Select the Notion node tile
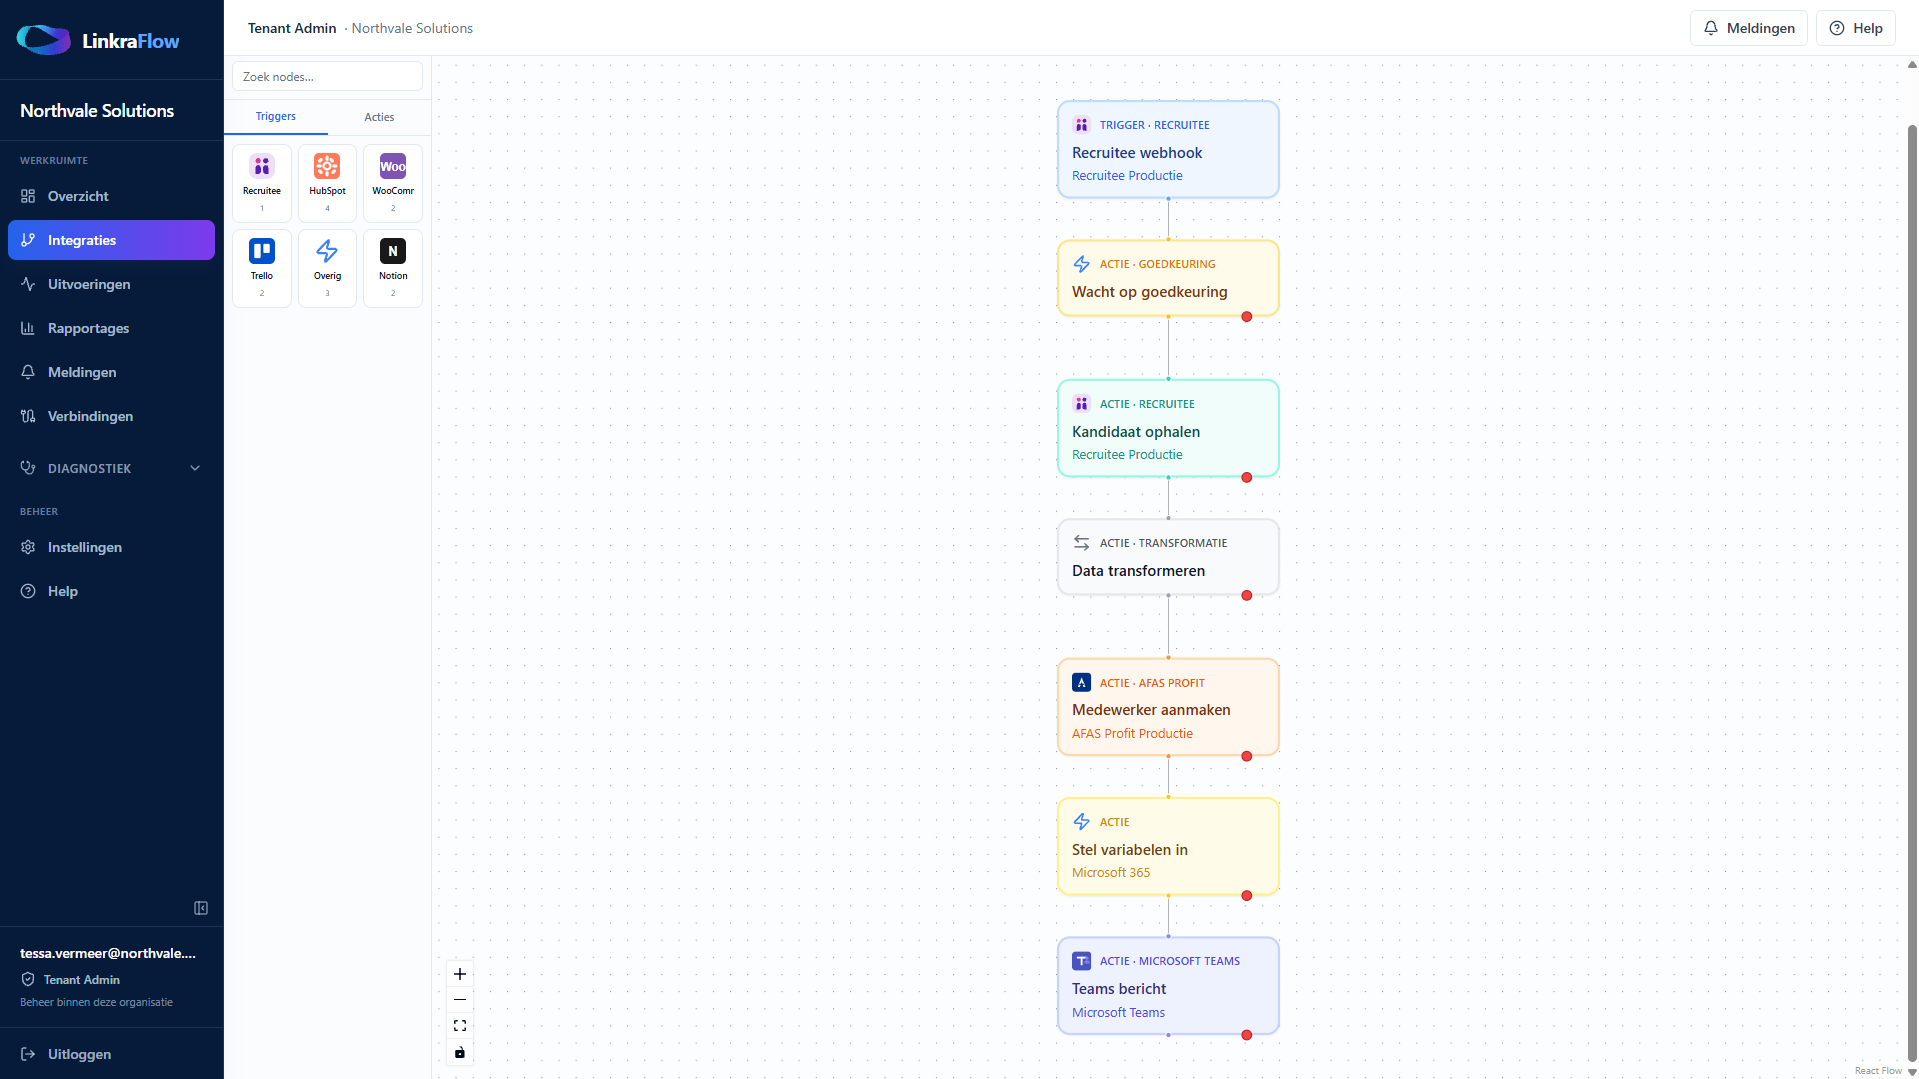The height and width of the screenshot is (1079, 1919). click(x=393, y=268)
